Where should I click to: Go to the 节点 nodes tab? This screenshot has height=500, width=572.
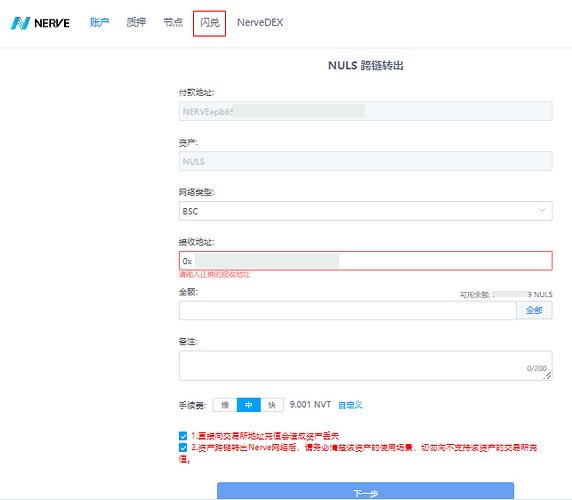[173, 23]
